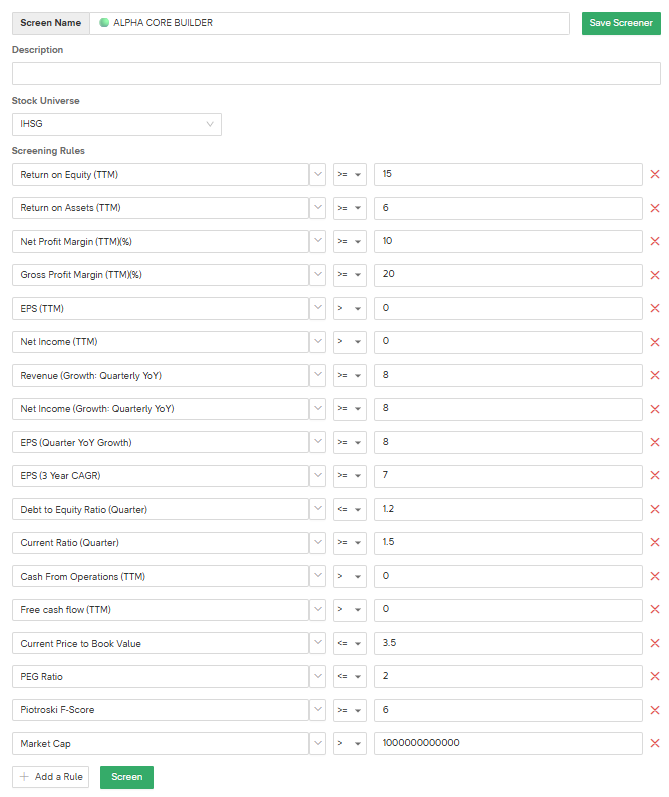Screen dimensions: 669x797
Task: Edit the value field for EPS (3 Year CAGR)
Action: click(508, 476)
